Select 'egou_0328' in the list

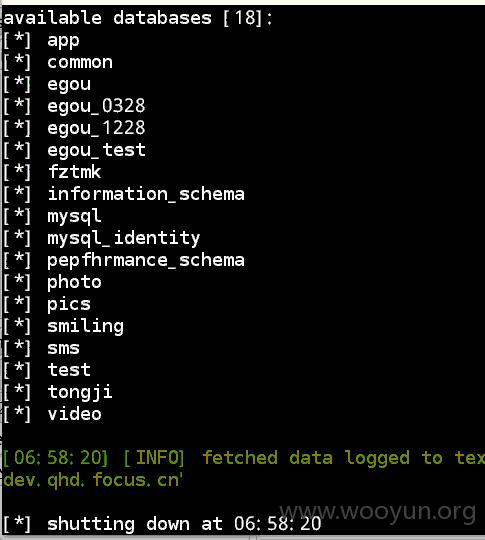96,107
